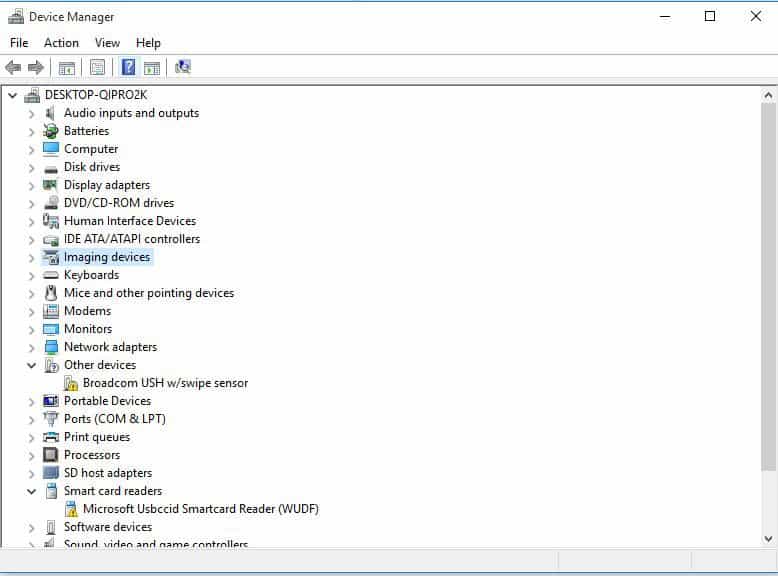Open the View menu
The height and width of the screenshot is (576, 778).
click(107, 43)
